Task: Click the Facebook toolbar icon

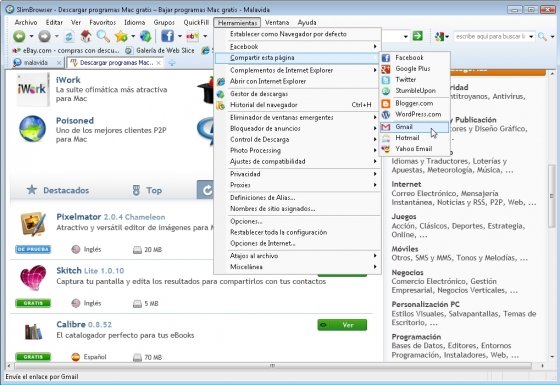Action: (x=167, y=36)
